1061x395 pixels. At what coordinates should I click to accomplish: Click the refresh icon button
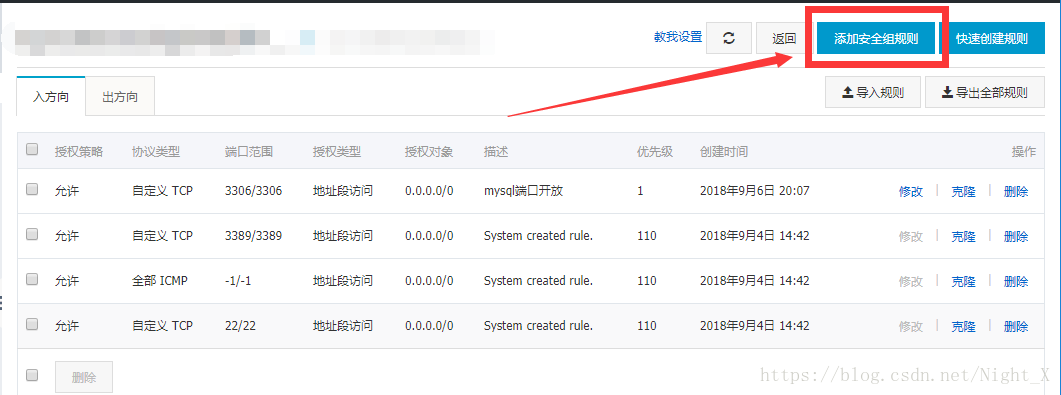coord(729,38)
